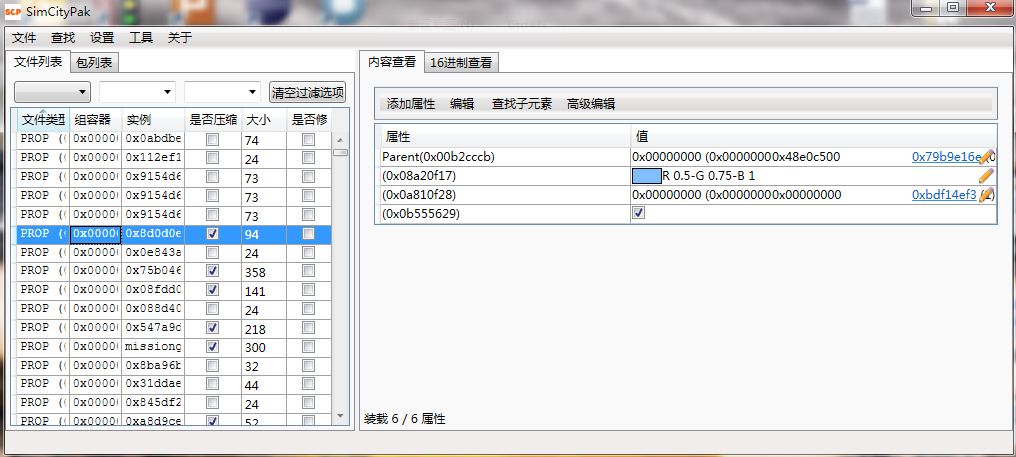Select instance cell 0x75b046
The width and height of the screenshot is (1016, 457).
(154, 270)
